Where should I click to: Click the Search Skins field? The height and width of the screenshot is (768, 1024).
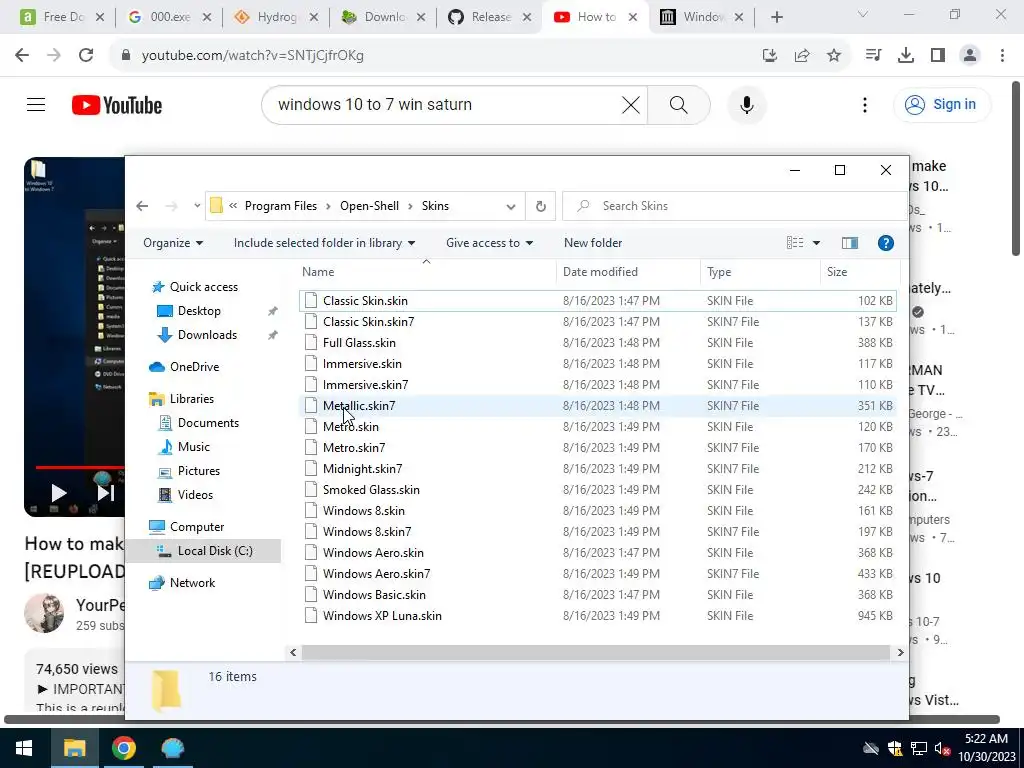tap(735, 206)
